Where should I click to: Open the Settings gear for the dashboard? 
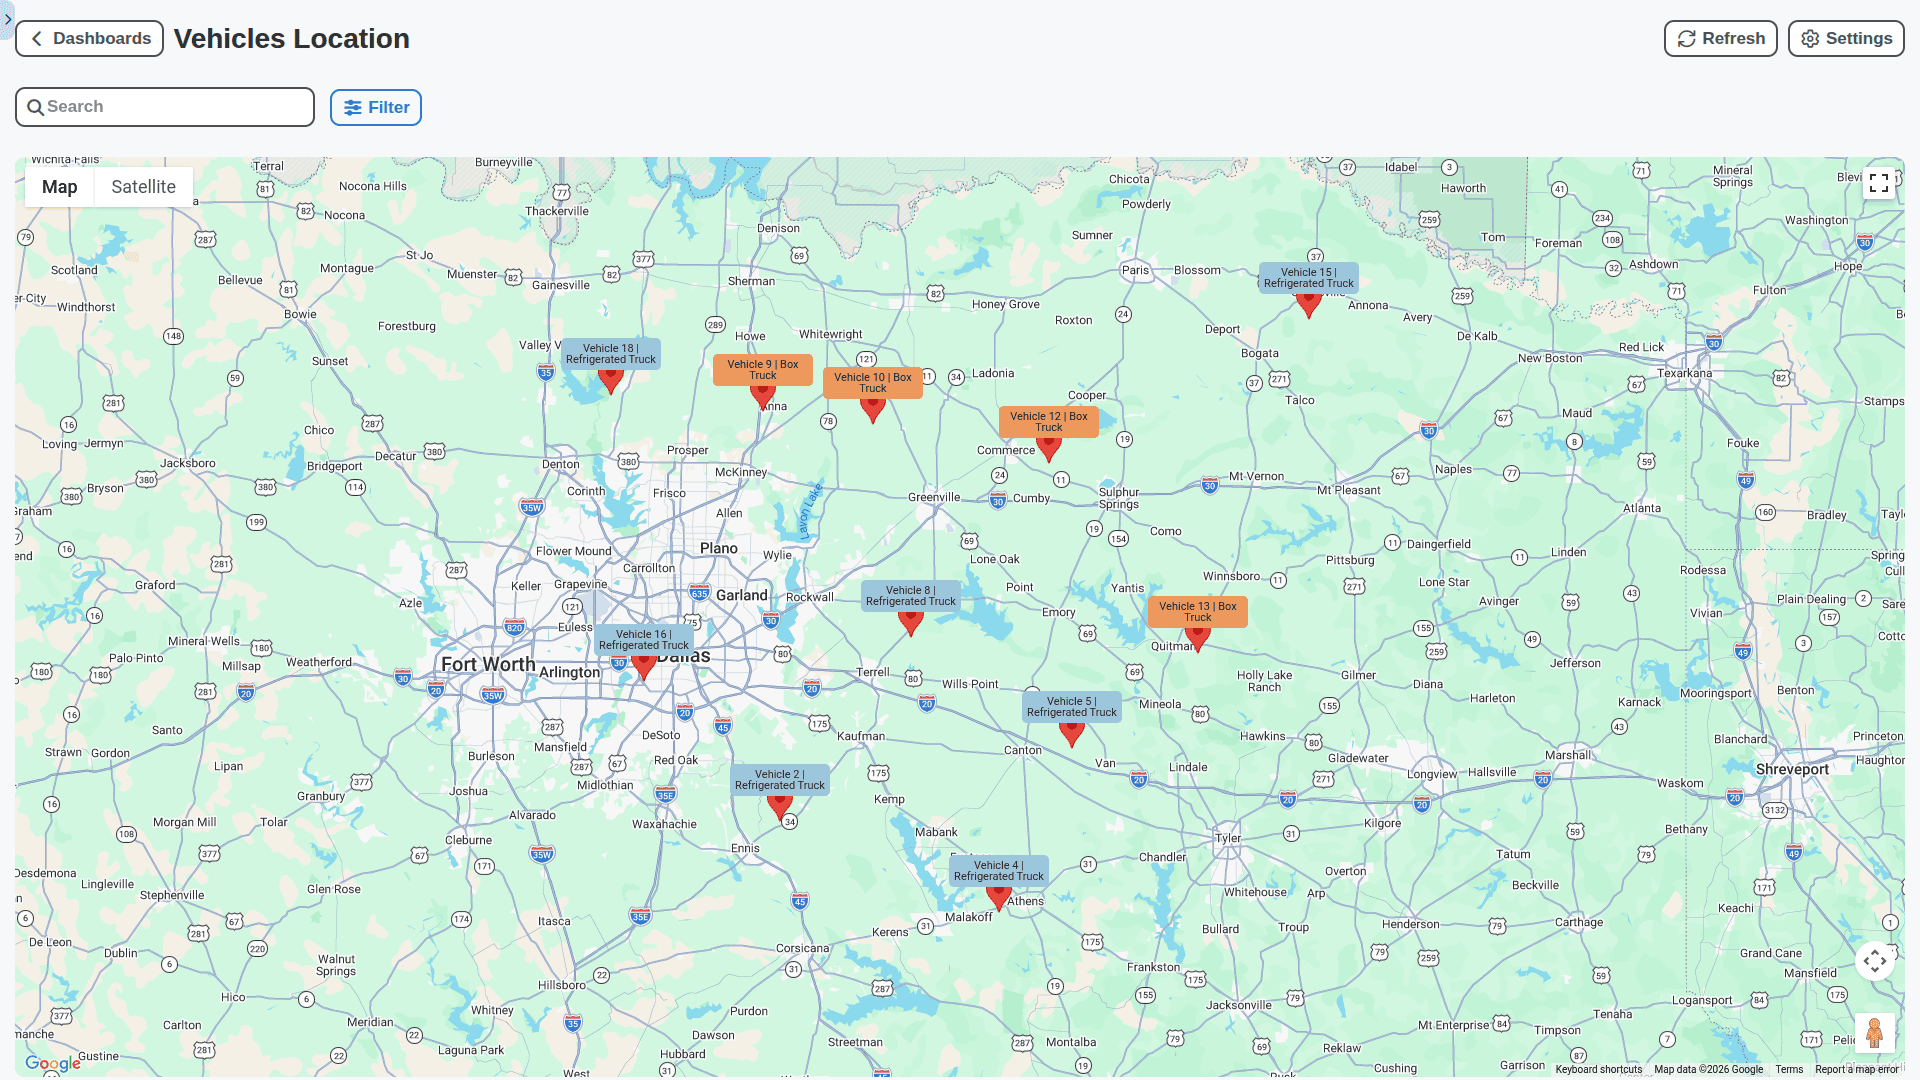1845,38
